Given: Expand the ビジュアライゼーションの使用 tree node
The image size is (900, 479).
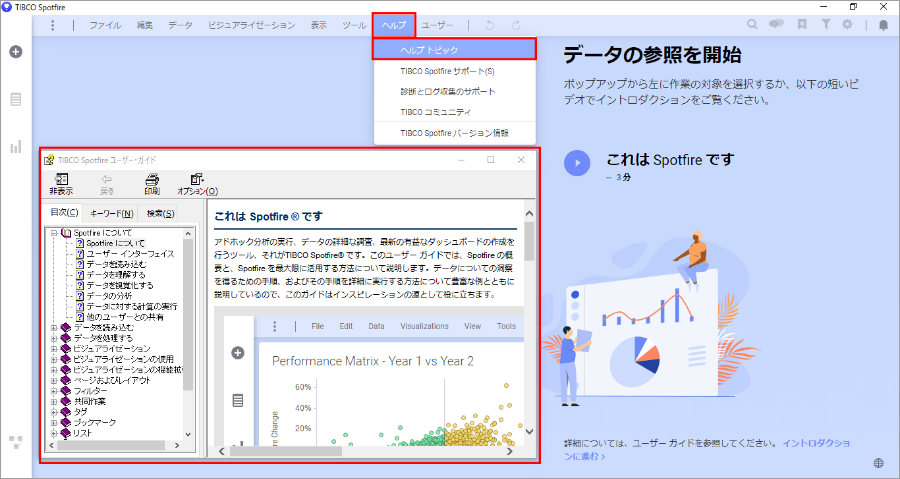Looking at the screenshot, I should click(54, 359).
